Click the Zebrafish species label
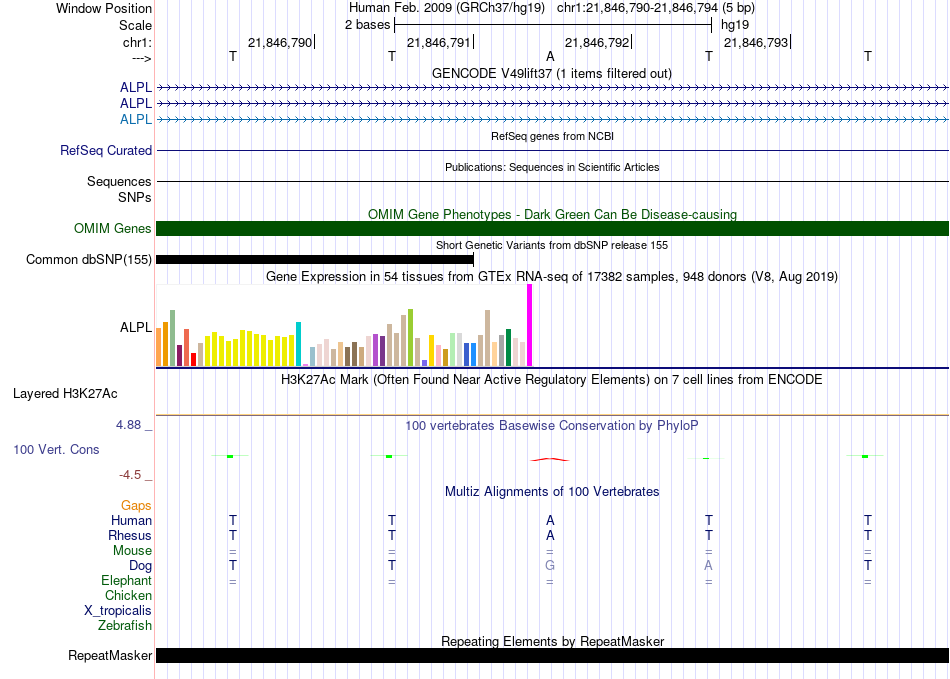950x679 pixels. pos(125,625)
